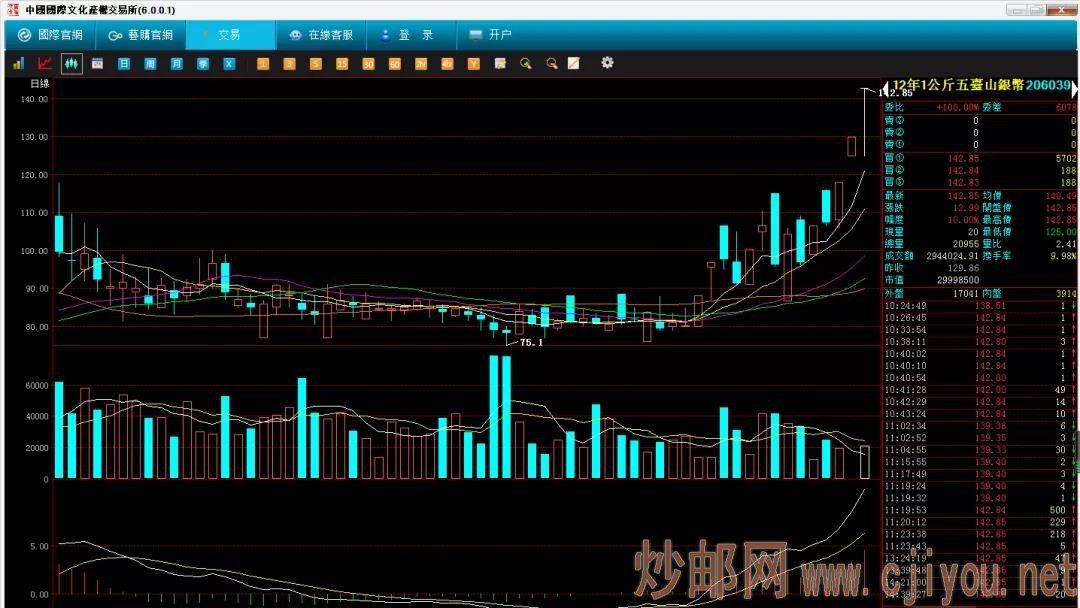Select the orange 4H period icon

coord(447,63)
